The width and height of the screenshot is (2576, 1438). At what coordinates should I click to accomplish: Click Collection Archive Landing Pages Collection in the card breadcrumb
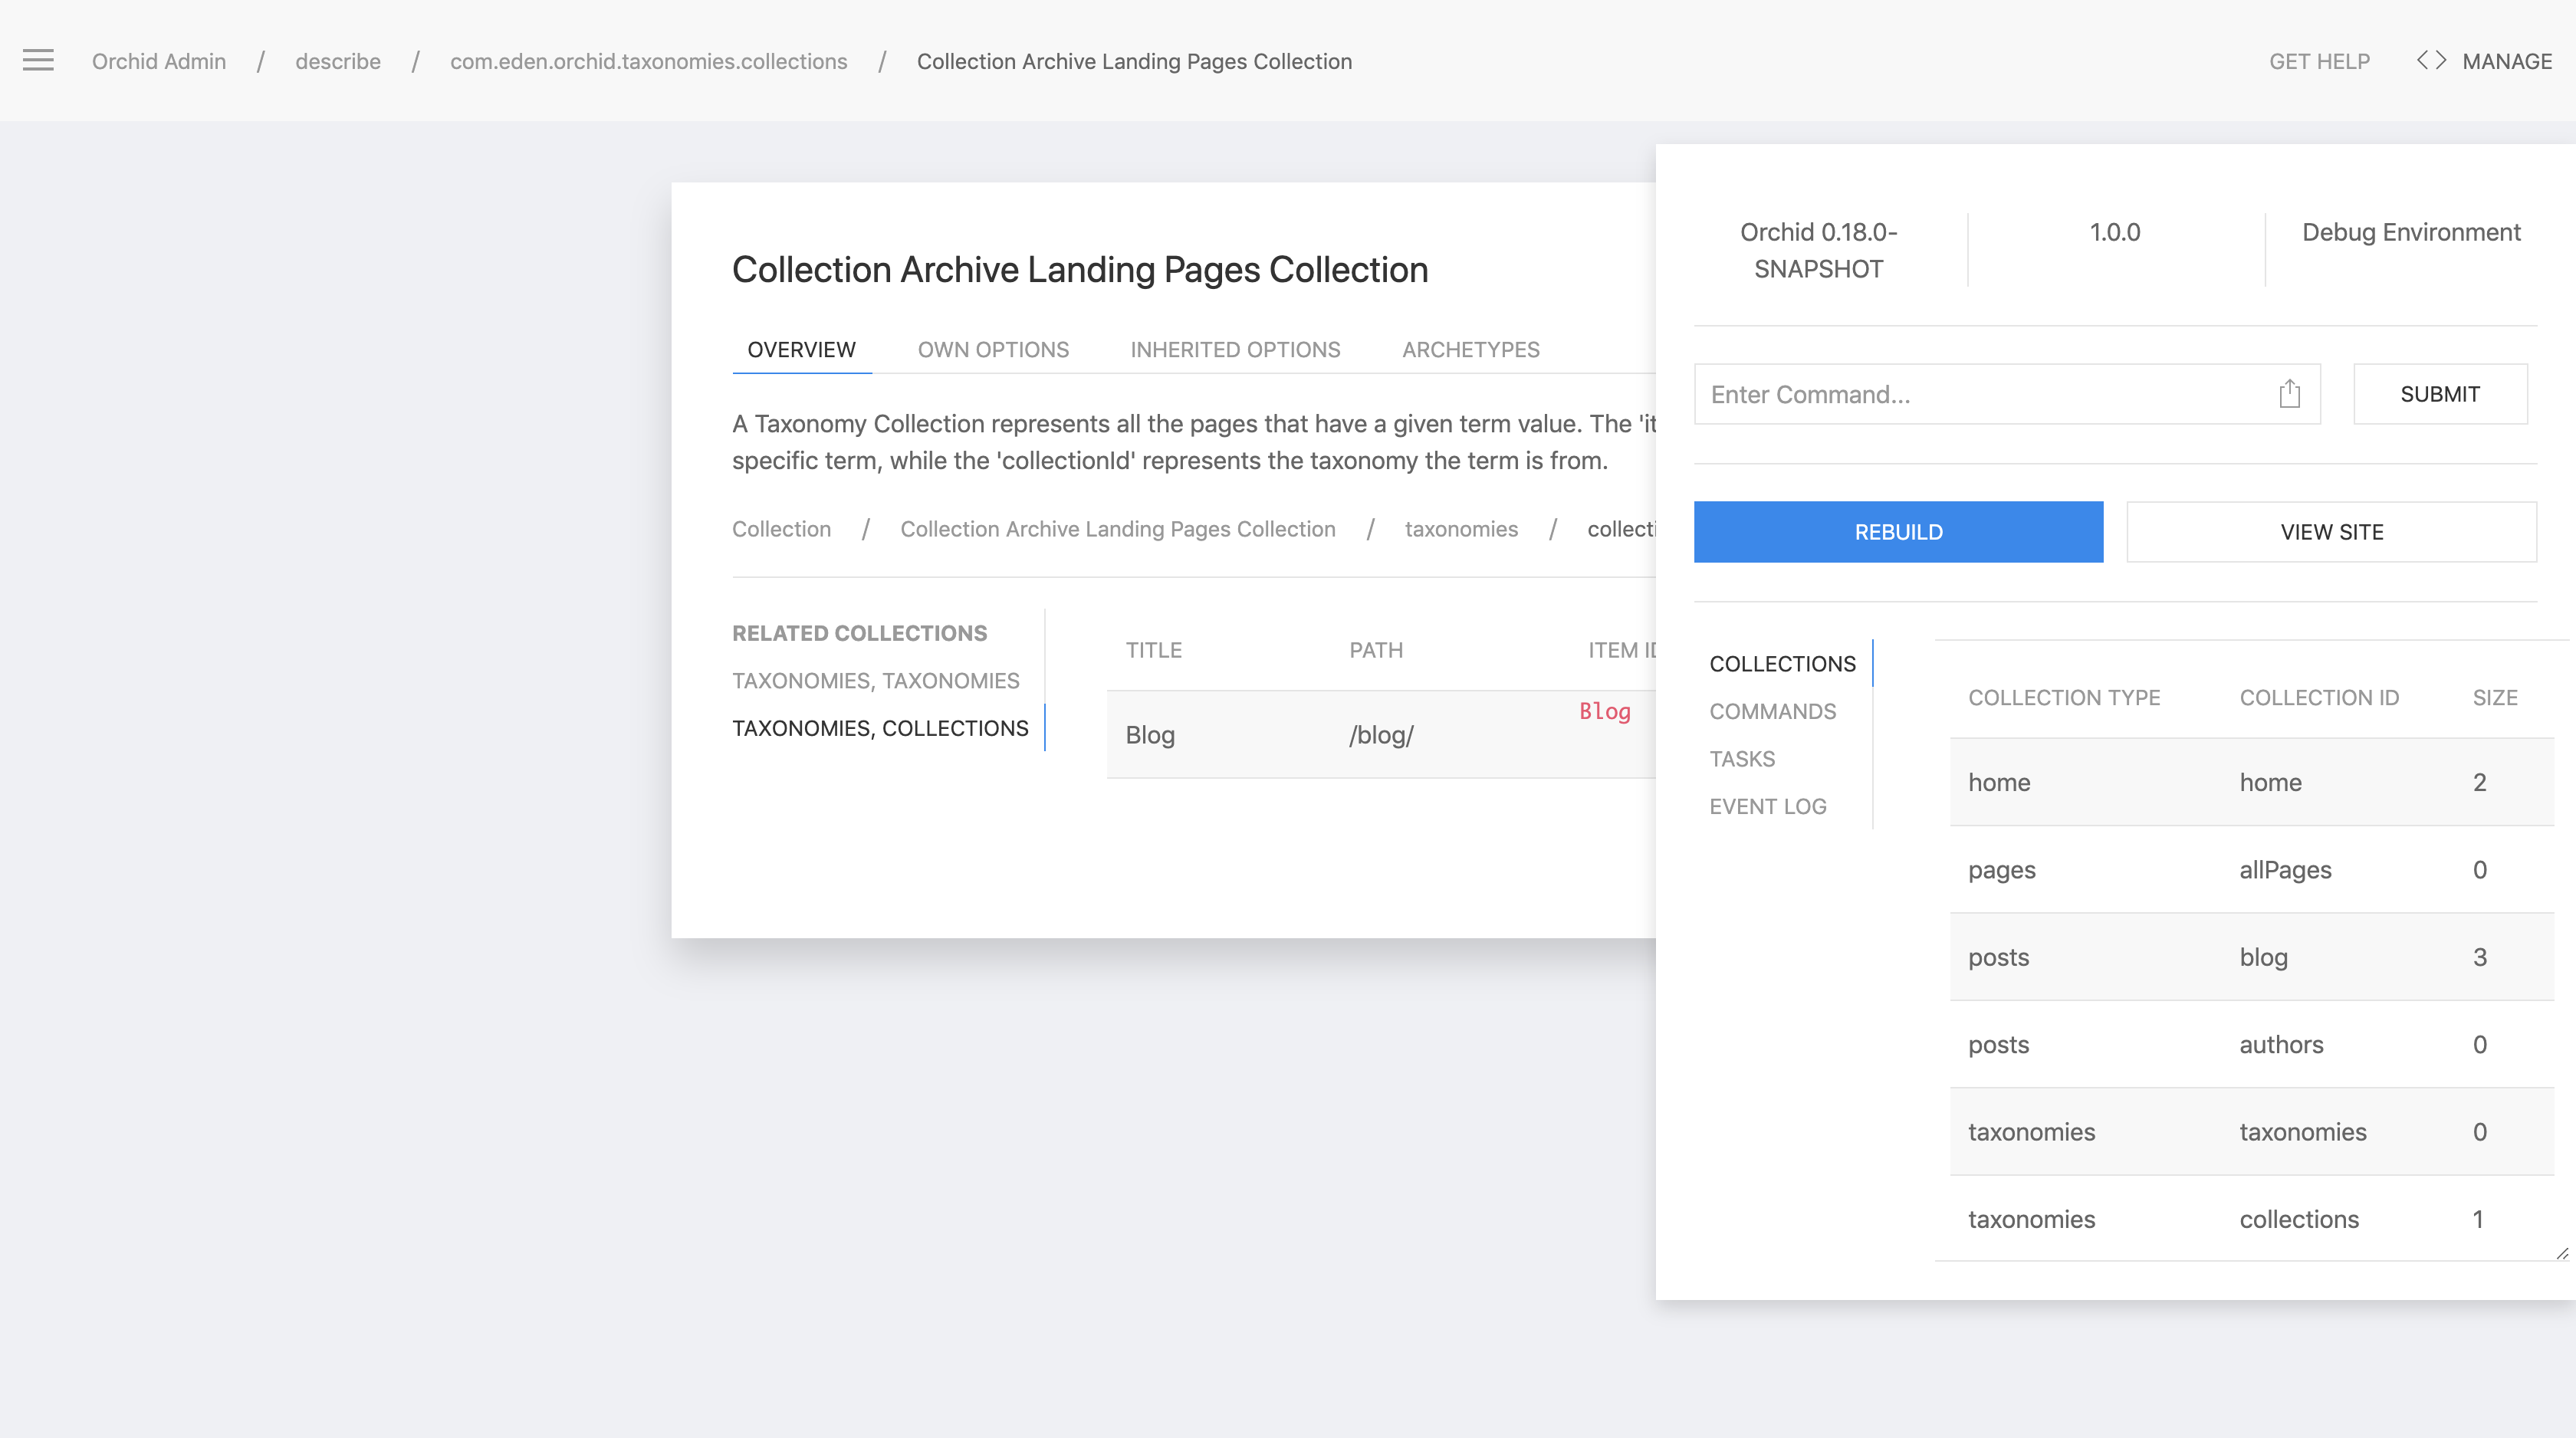click(1118, 529)
